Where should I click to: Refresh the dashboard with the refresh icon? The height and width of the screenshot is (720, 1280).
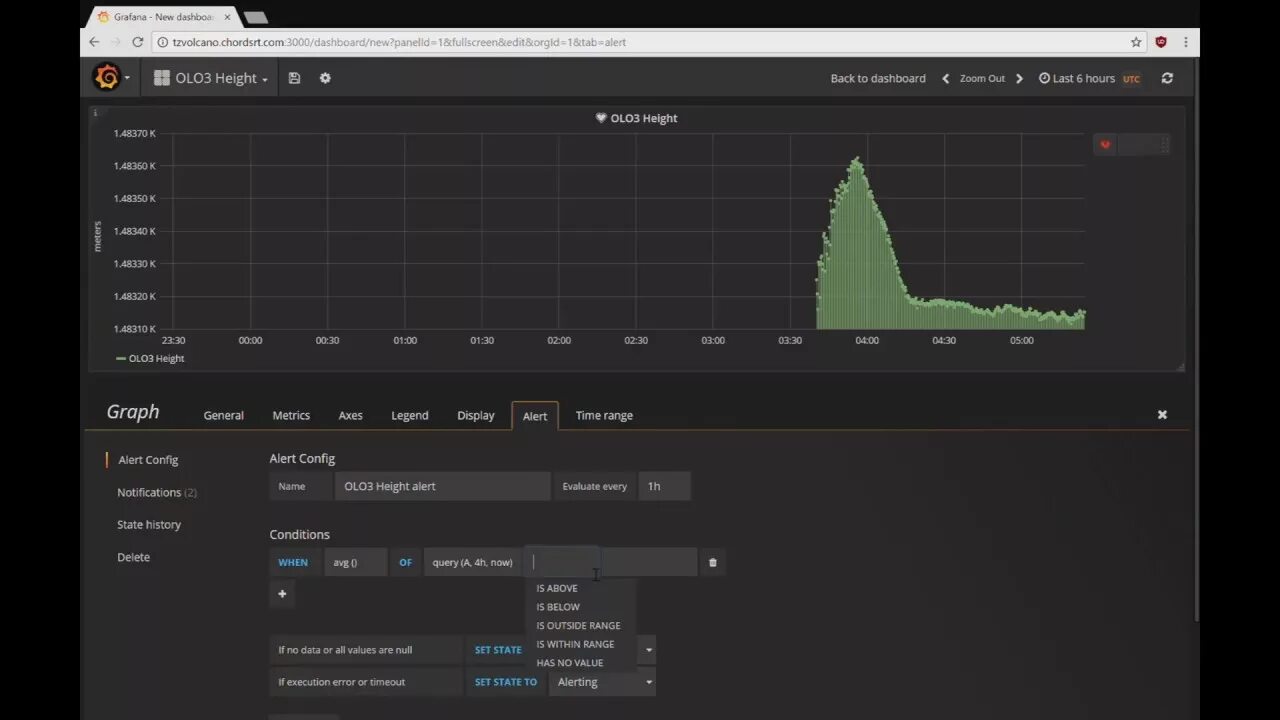[1167, 78]
